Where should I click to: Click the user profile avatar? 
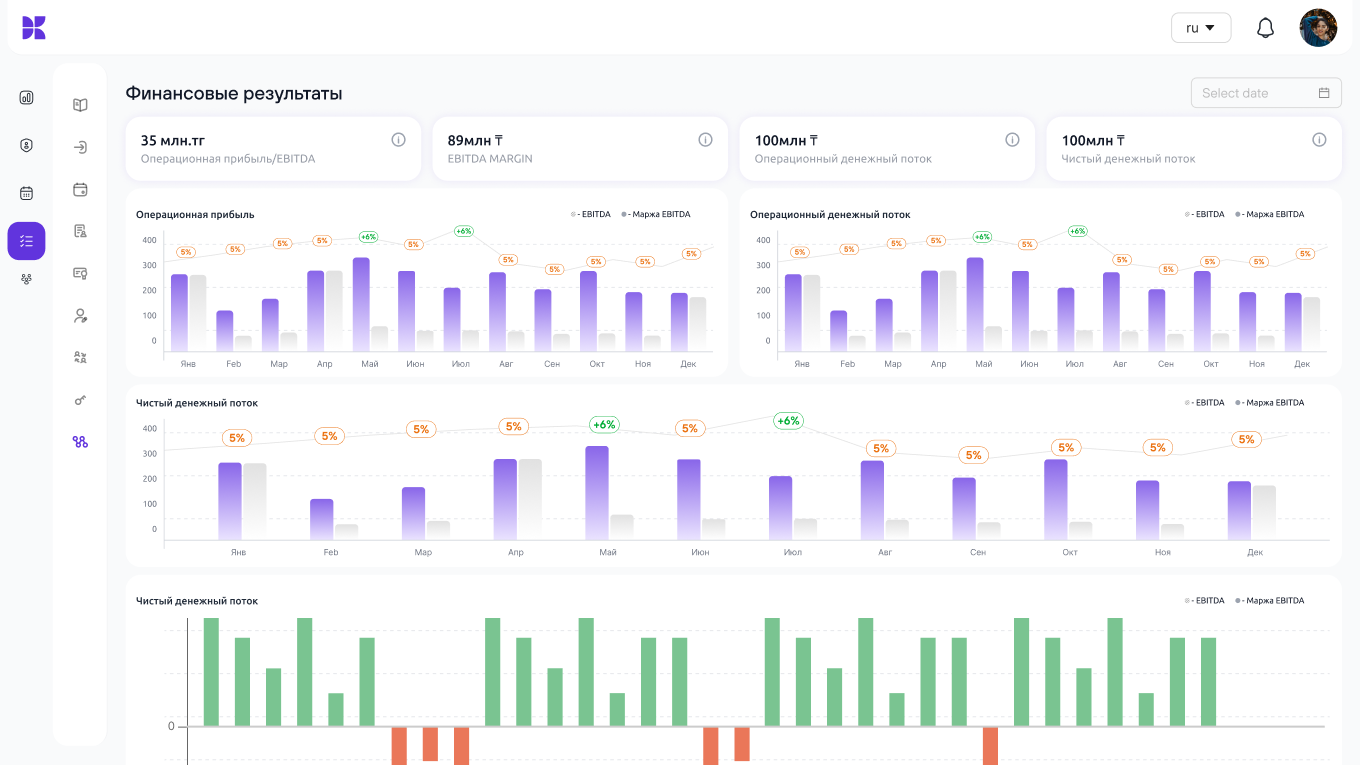pos(1318,28)
